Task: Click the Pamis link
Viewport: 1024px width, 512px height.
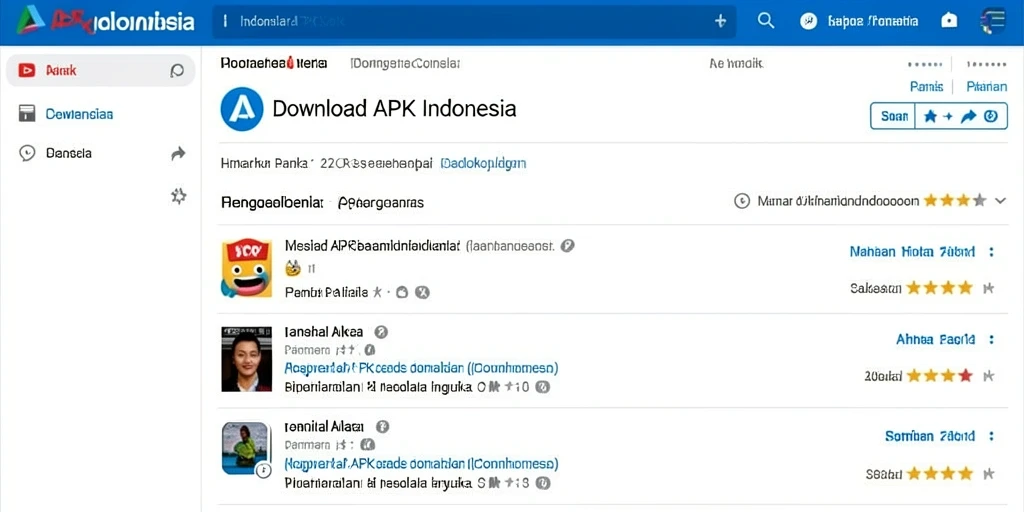Action: (x=926, y=87)
